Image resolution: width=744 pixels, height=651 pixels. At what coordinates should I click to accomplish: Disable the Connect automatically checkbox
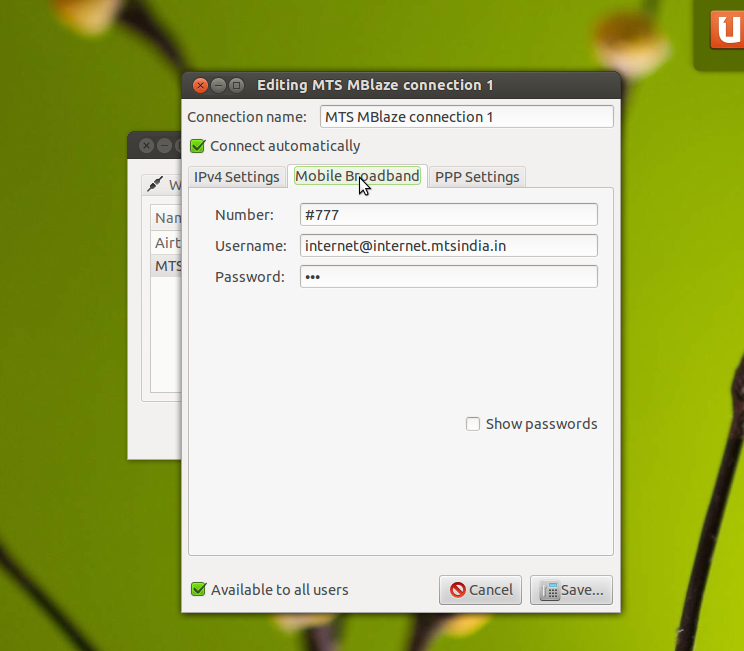(x=198, y=146)
